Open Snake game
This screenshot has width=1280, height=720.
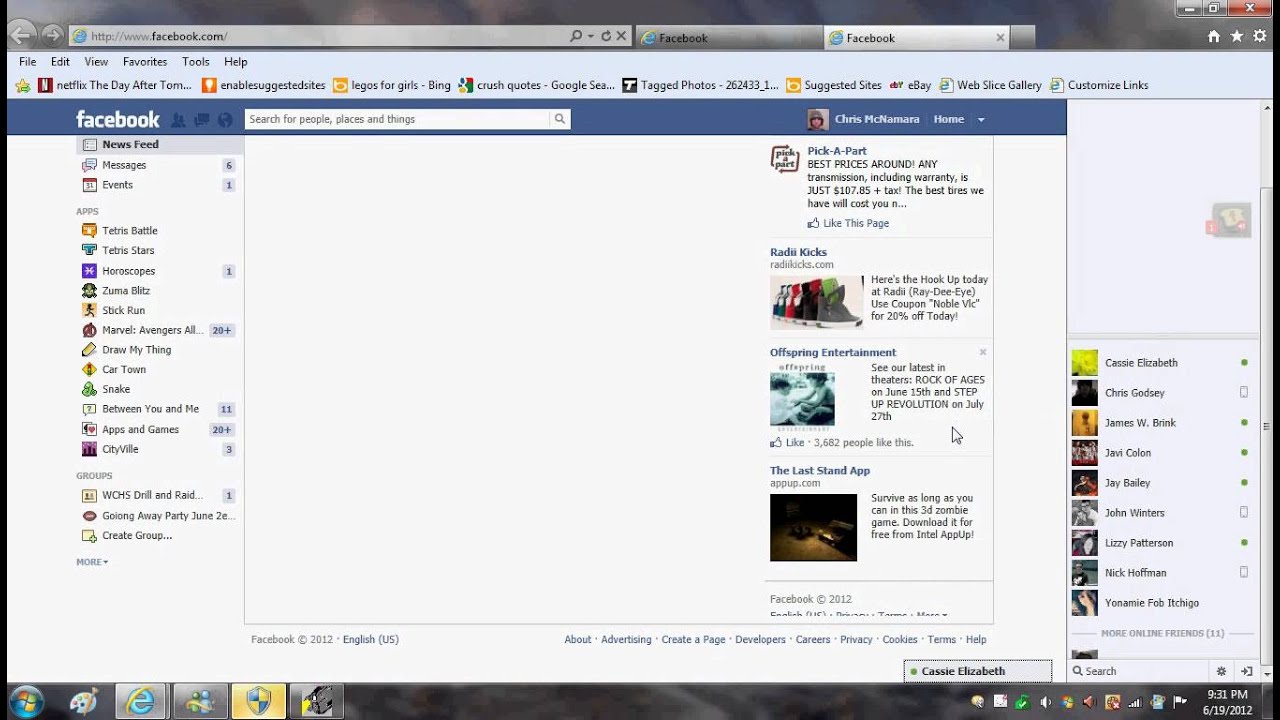pyautogui.click(x=115, y=389)
